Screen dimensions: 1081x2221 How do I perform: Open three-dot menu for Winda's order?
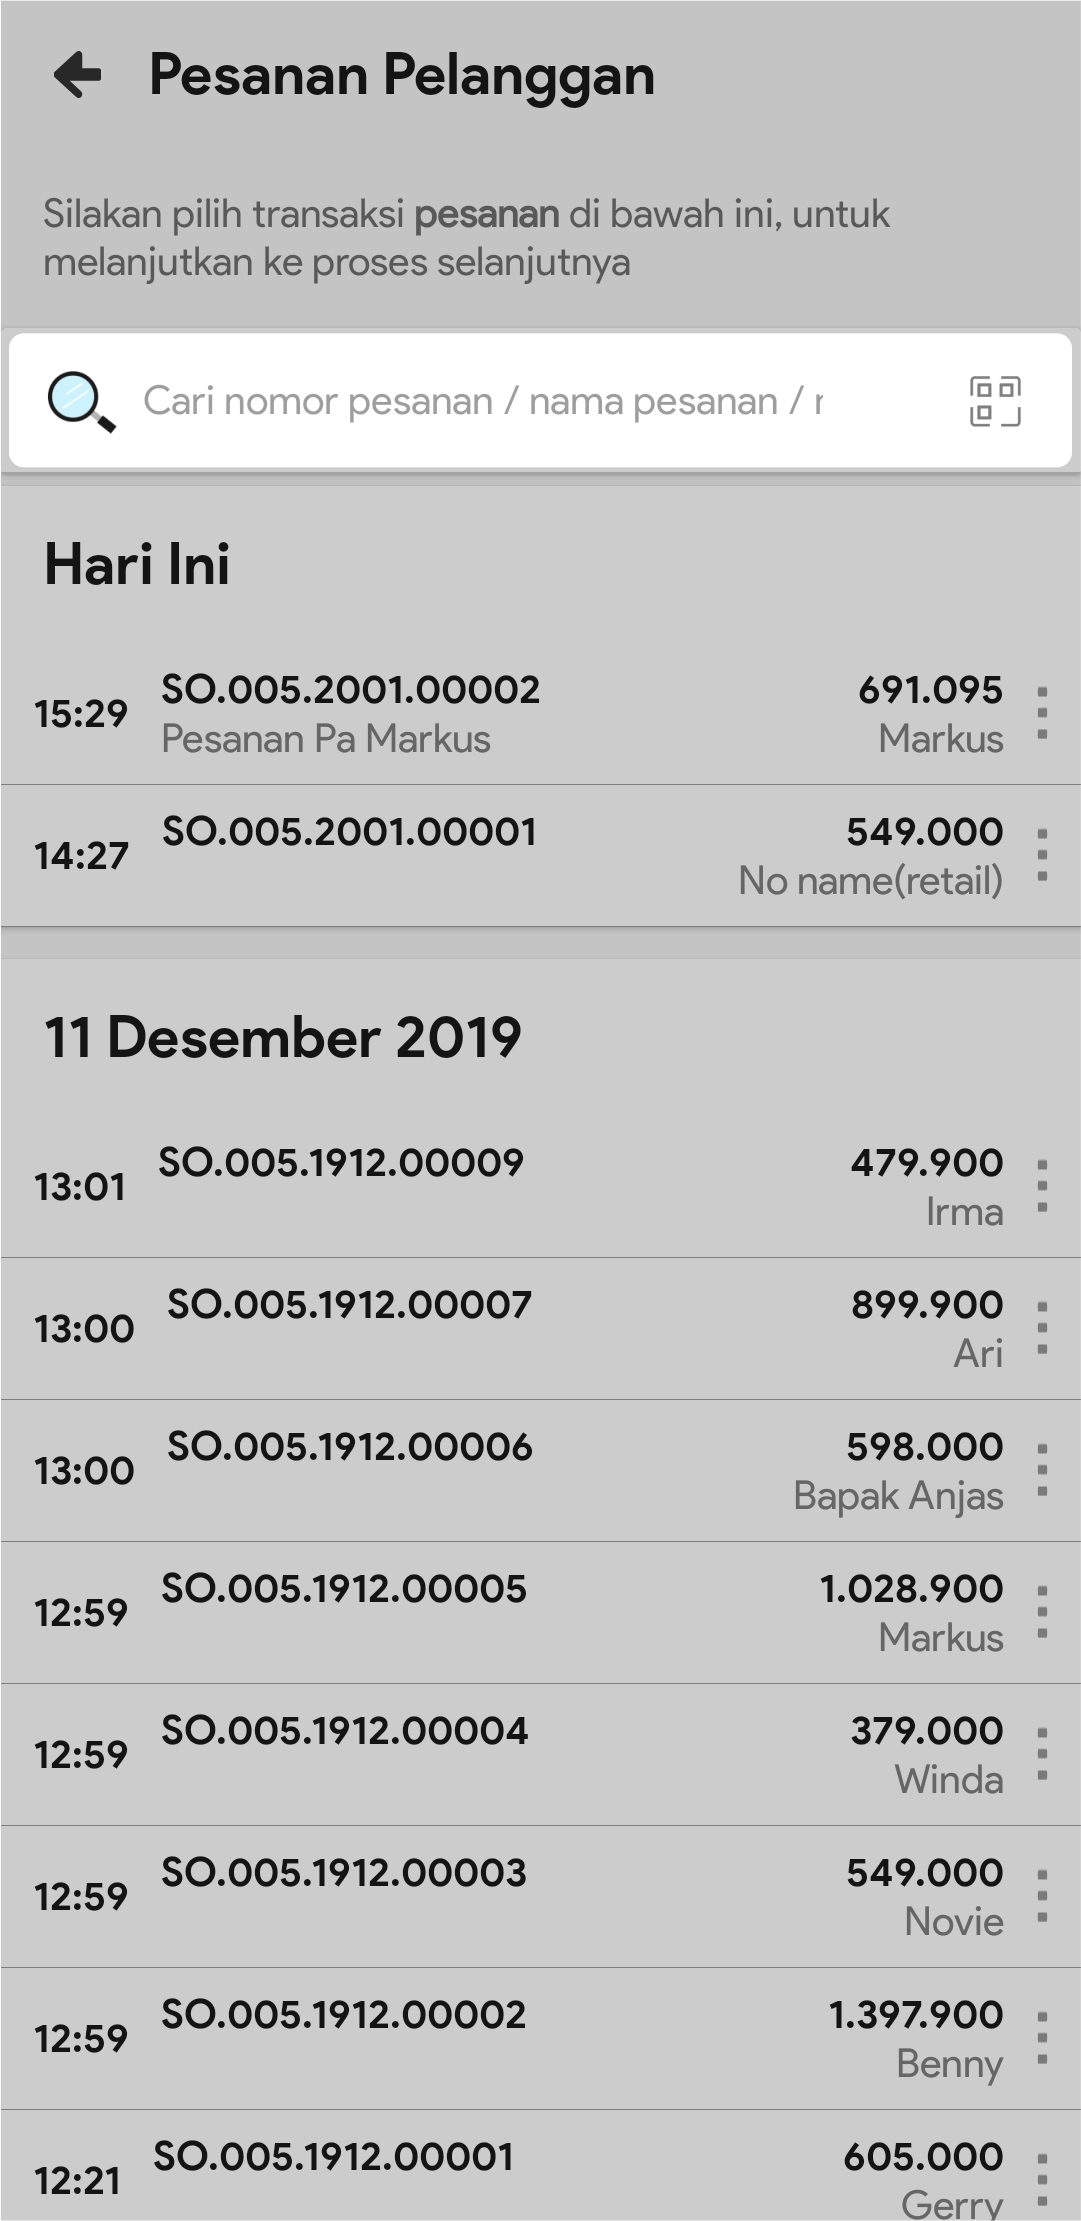tap(1042, 1755)
